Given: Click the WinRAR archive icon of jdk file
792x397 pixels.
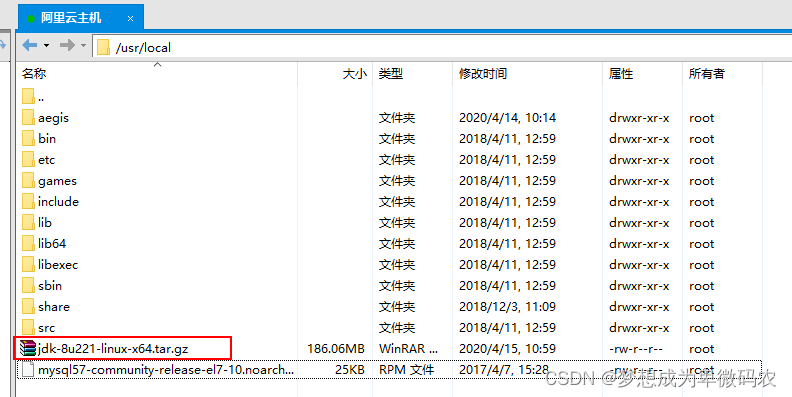Looking at the screenshot, I should coord(28,349).
